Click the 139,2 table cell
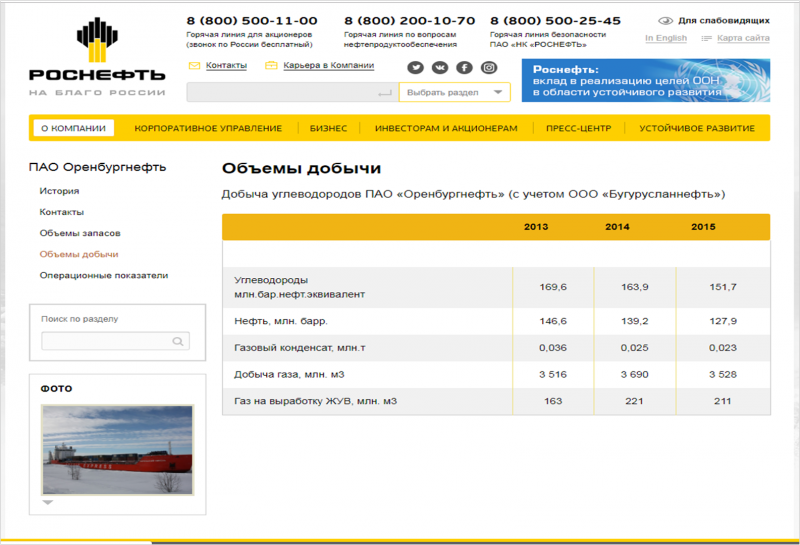This screenshot has height=545, width=800. 635,321
